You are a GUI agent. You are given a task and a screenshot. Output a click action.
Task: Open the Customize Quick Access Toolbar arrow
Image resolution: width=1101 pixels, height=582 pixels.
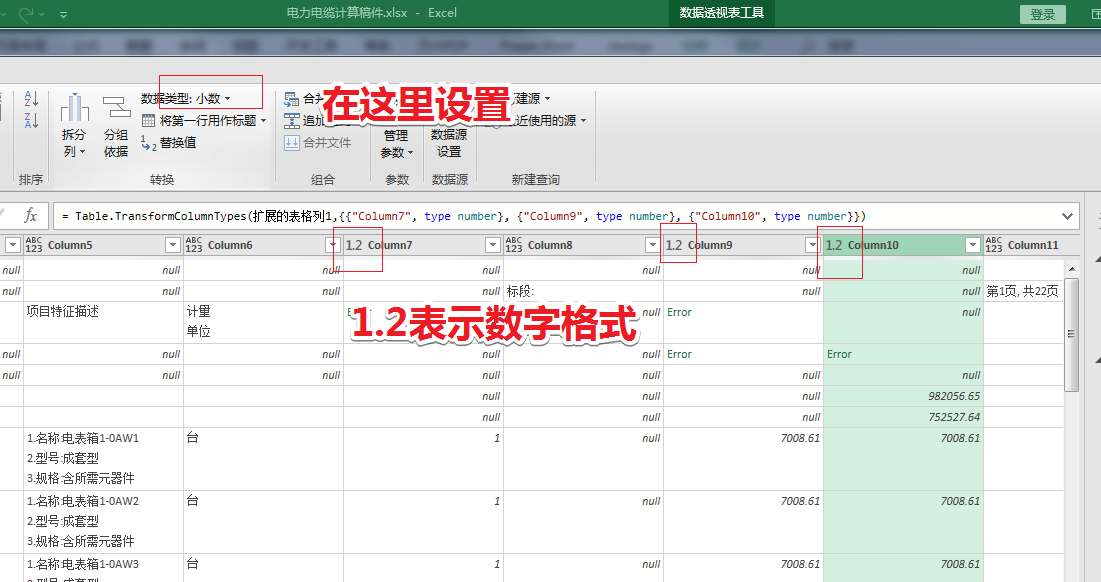point(63,14)
